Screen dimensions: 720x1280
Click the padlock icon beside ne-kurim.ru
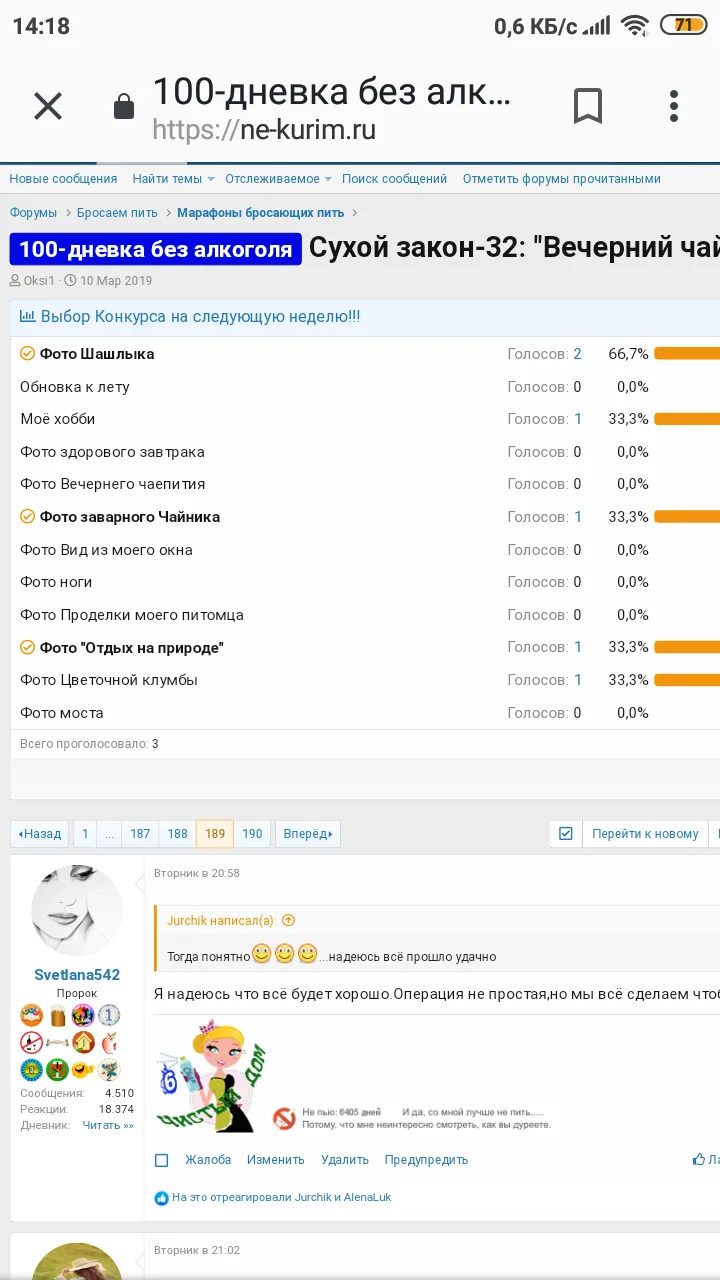pos(123,106)
